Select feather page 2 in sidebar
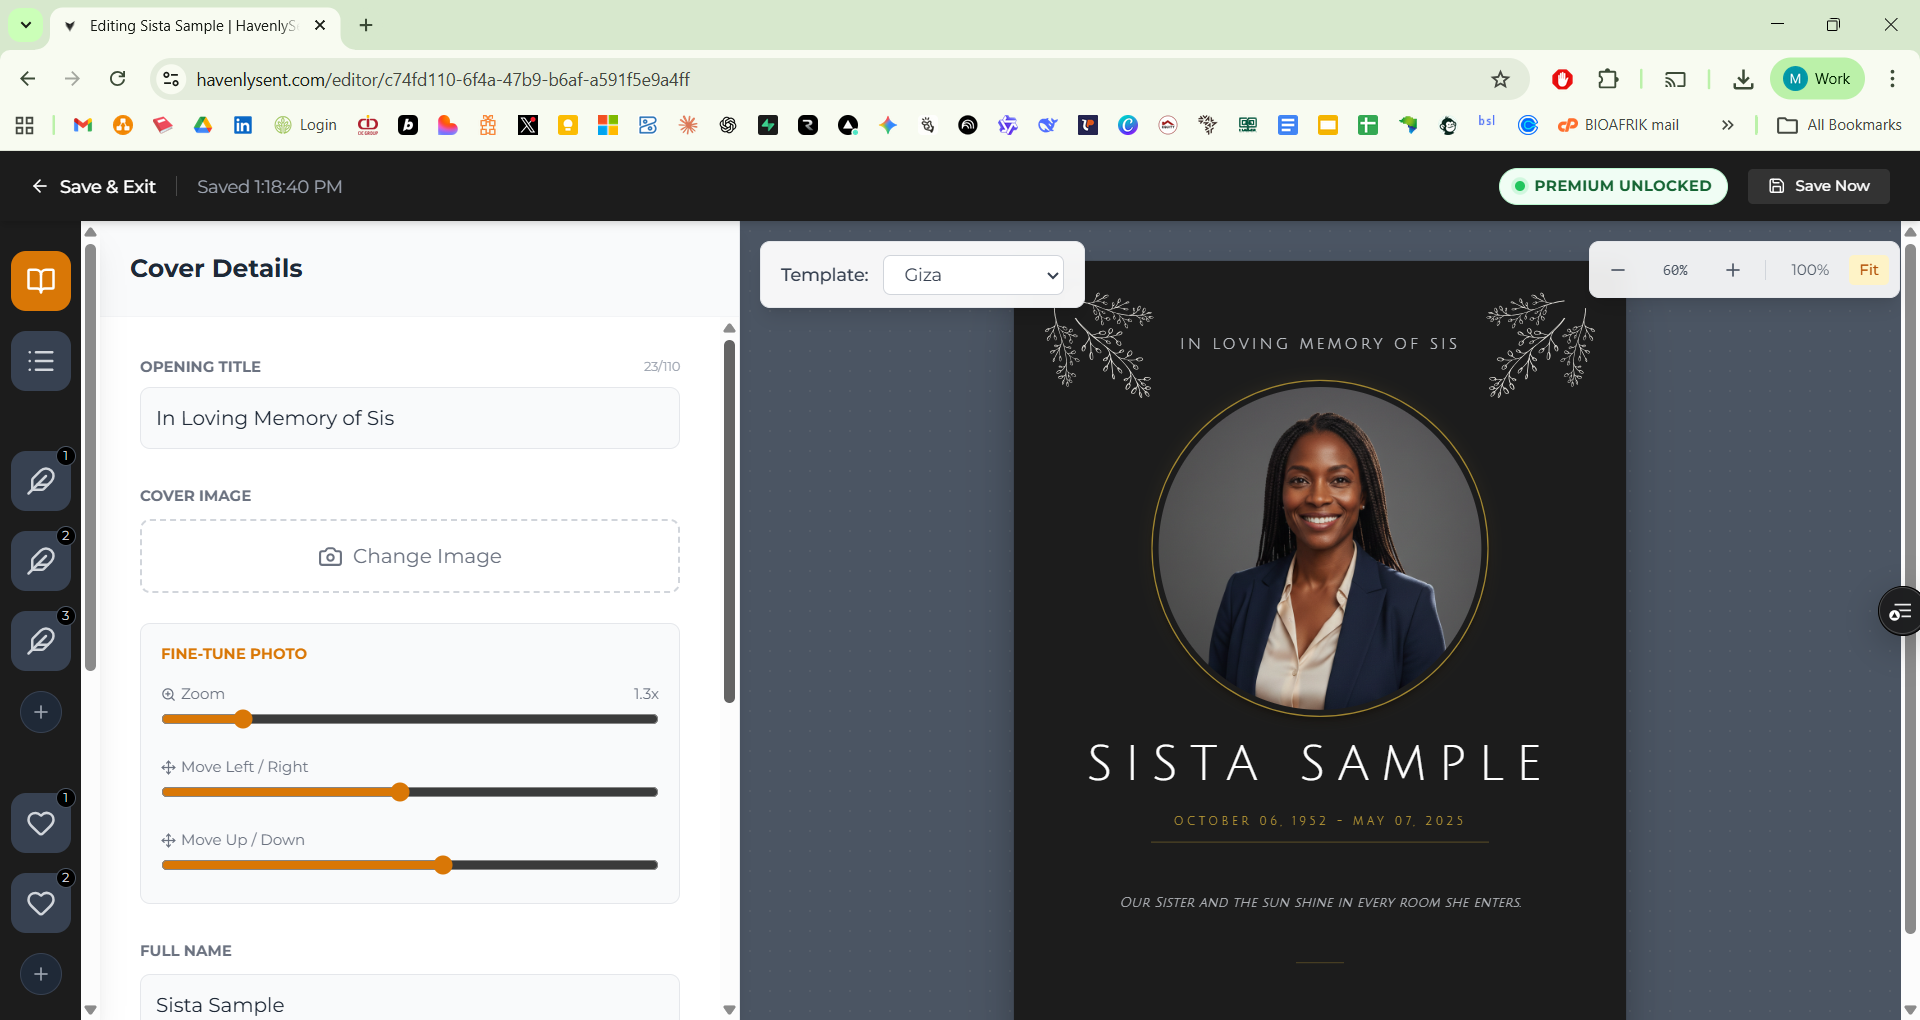Image resolution: width=1920 pixels, height=1020 pixels. (41, 561)
